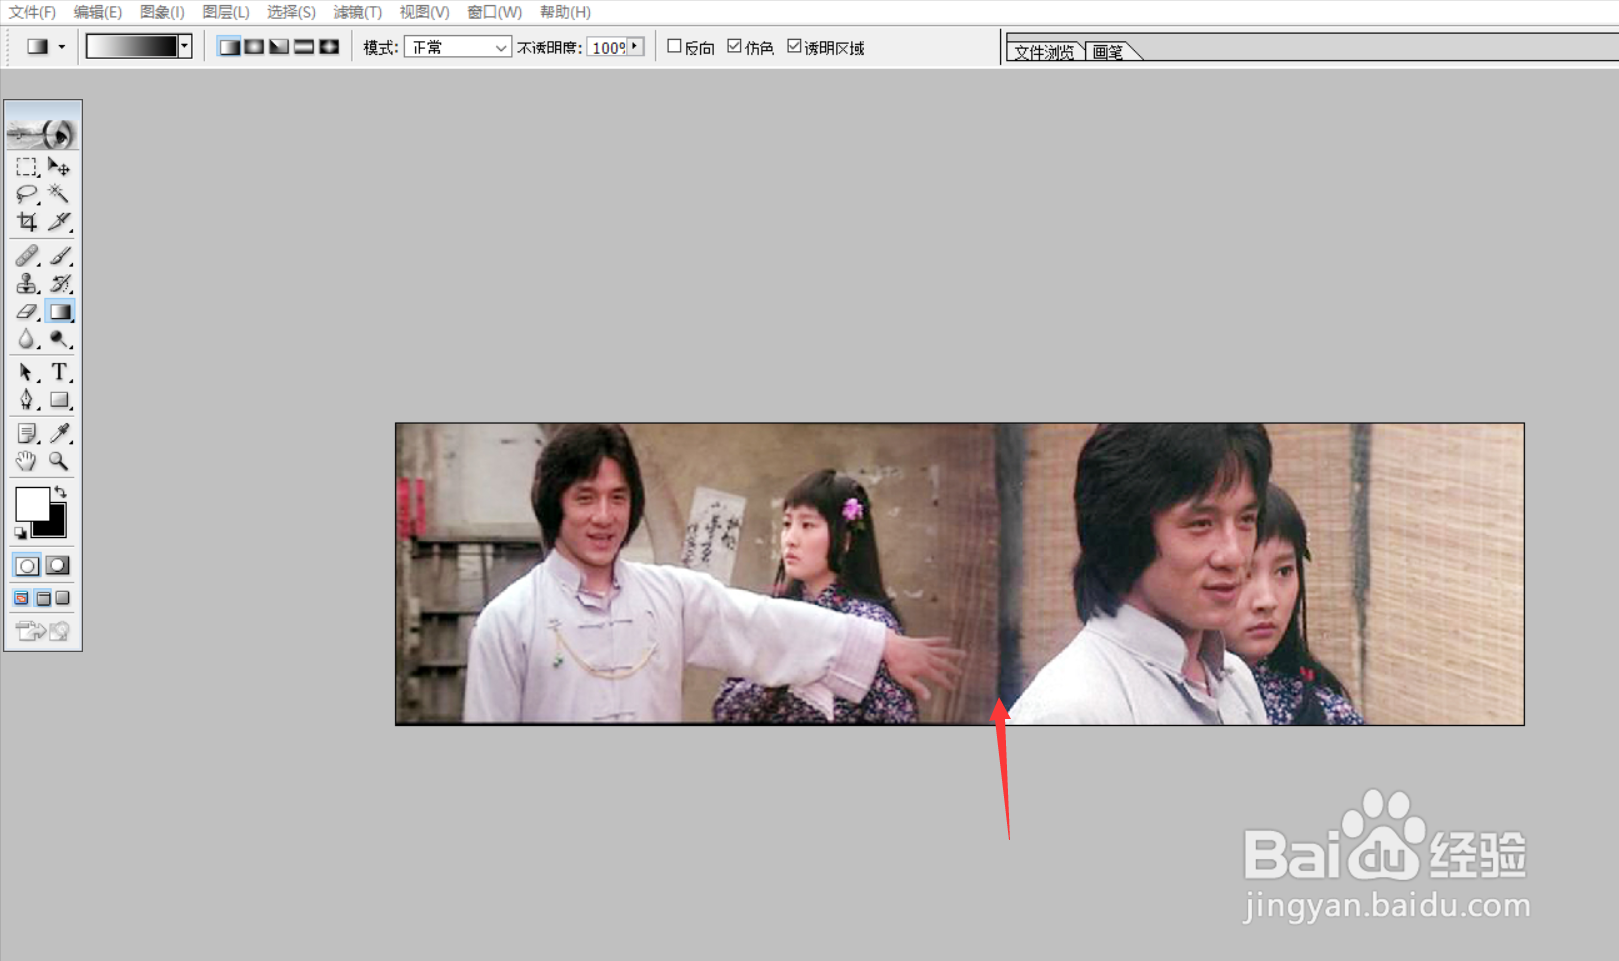Select the Lasso tool

27,193
